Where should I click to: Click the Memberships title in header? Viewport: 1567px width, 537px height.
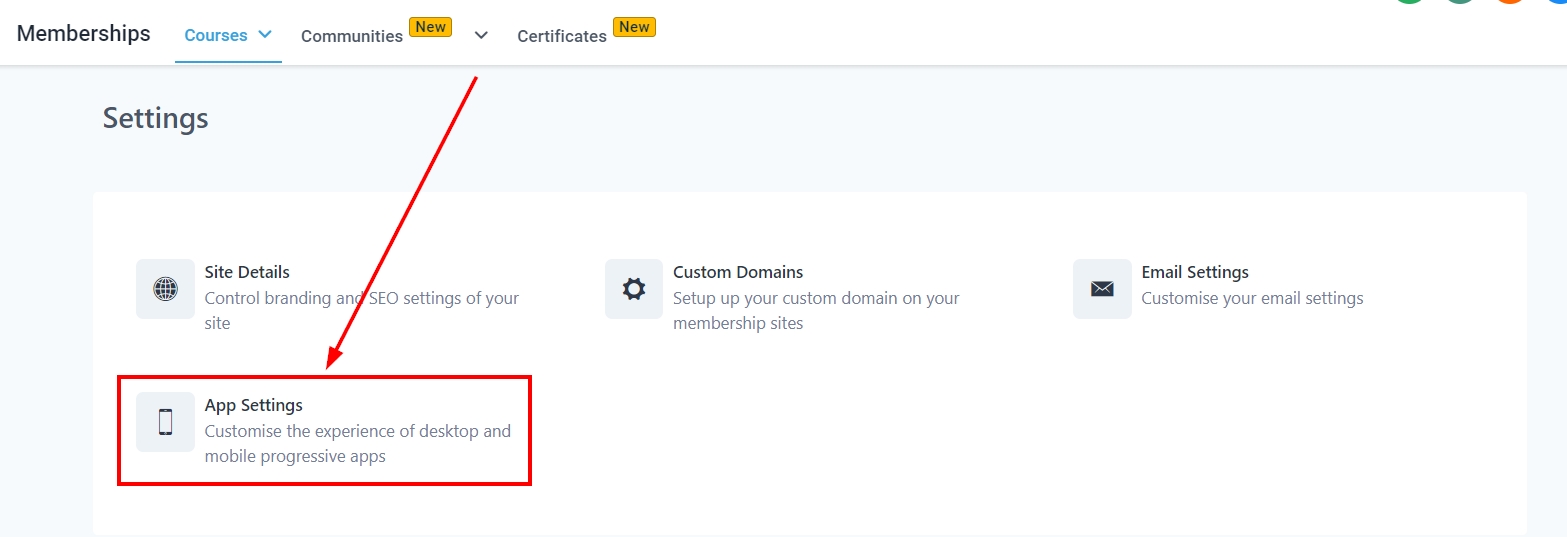[84, 33]
